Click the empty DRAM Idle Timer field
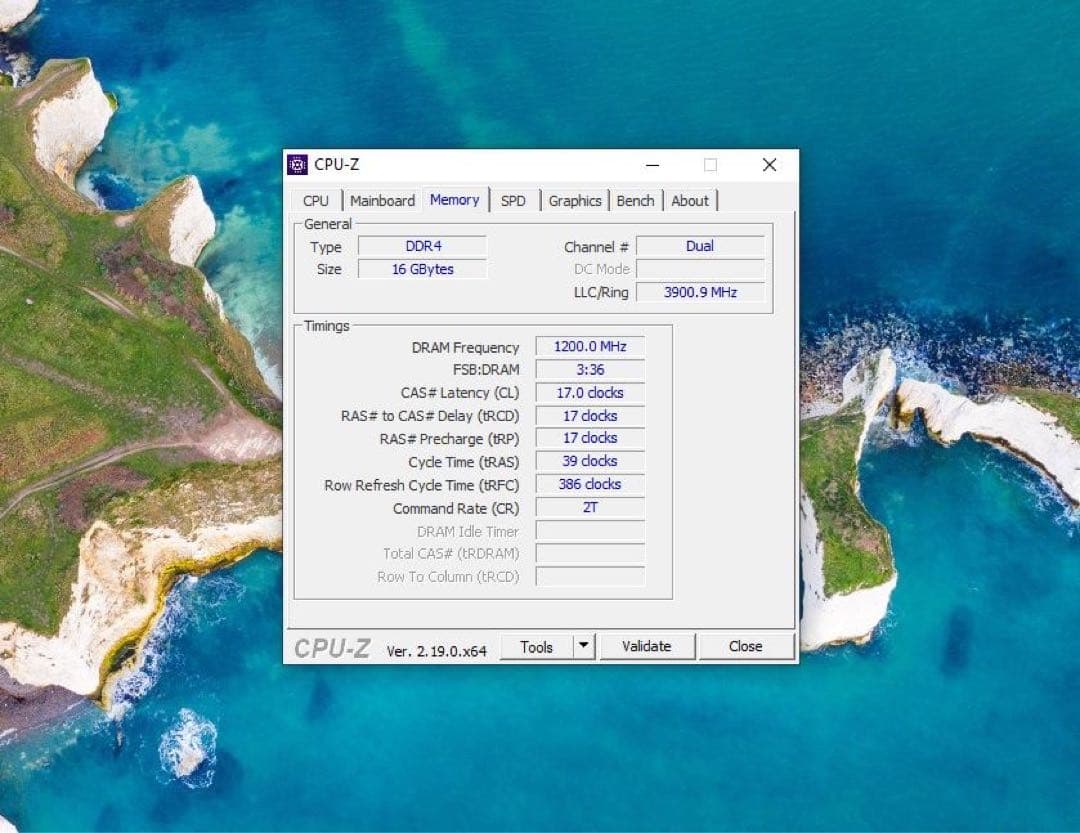 click(590, 531)
